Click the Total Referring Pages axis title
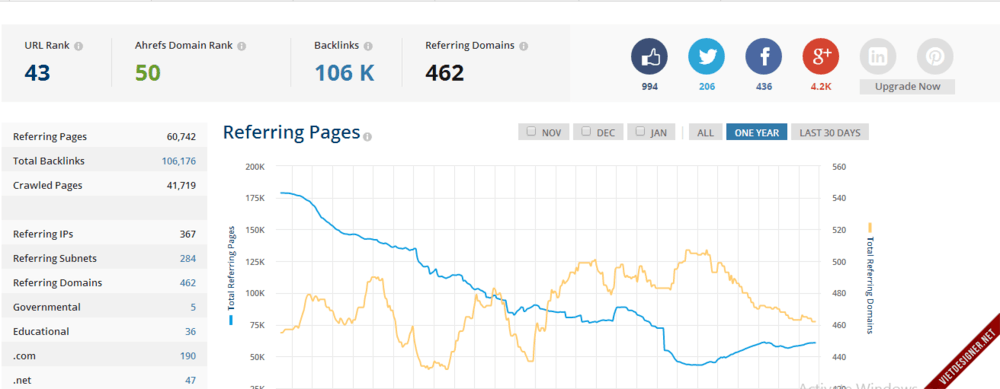The image size is (1000, 389). pyautogui.click(x=232, y=268)
